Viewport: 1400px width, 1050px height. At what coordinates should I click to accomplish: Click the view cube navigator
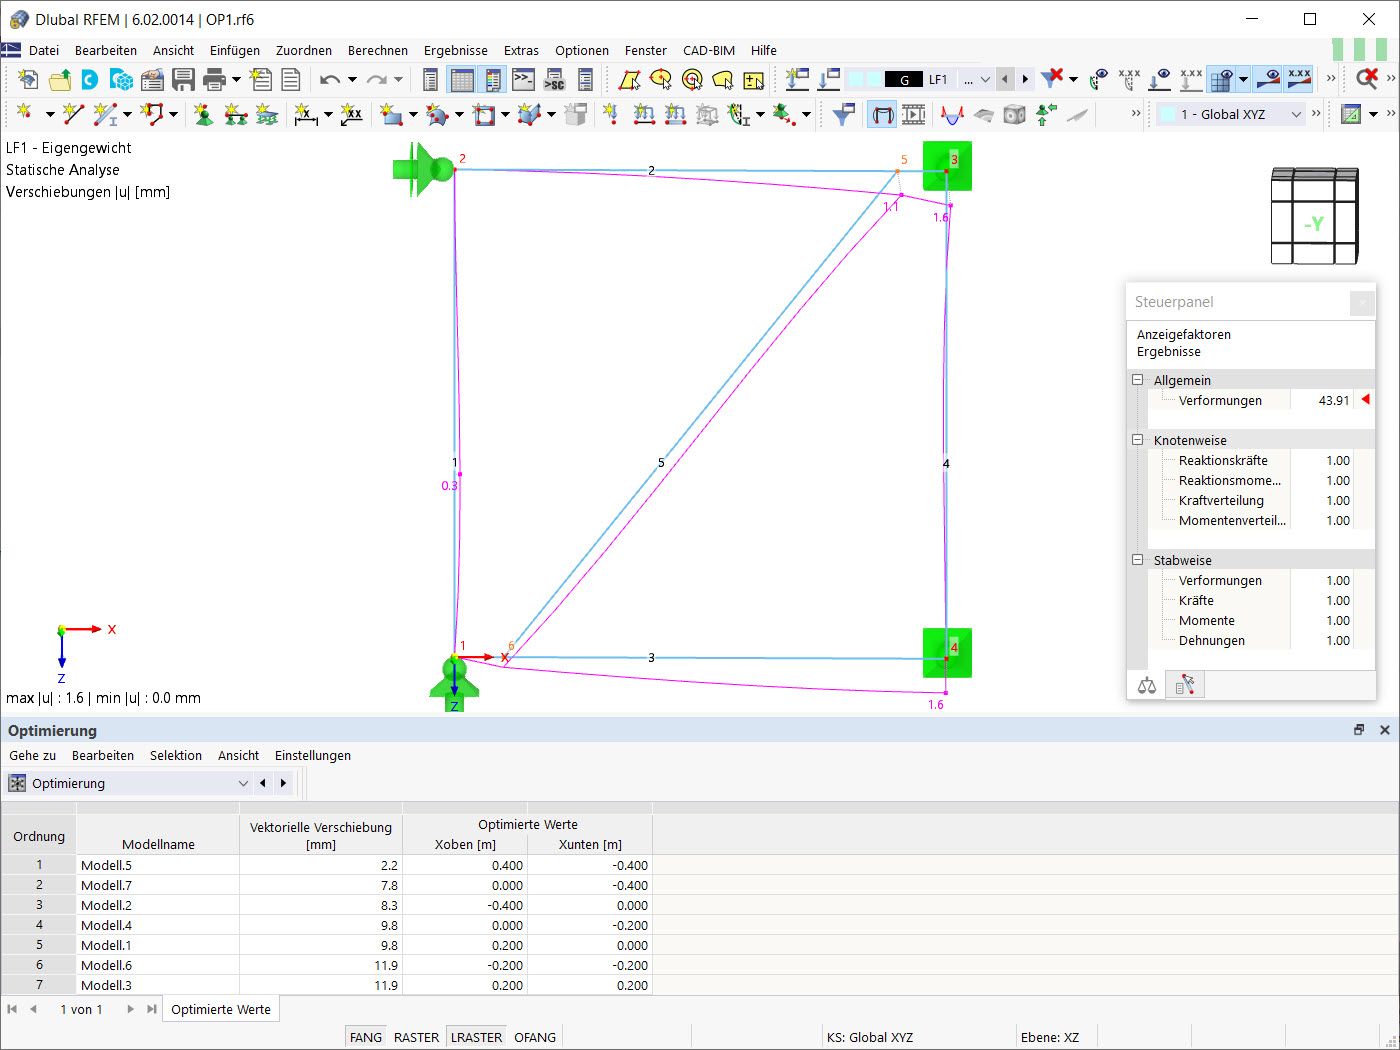pos(1314,217)
